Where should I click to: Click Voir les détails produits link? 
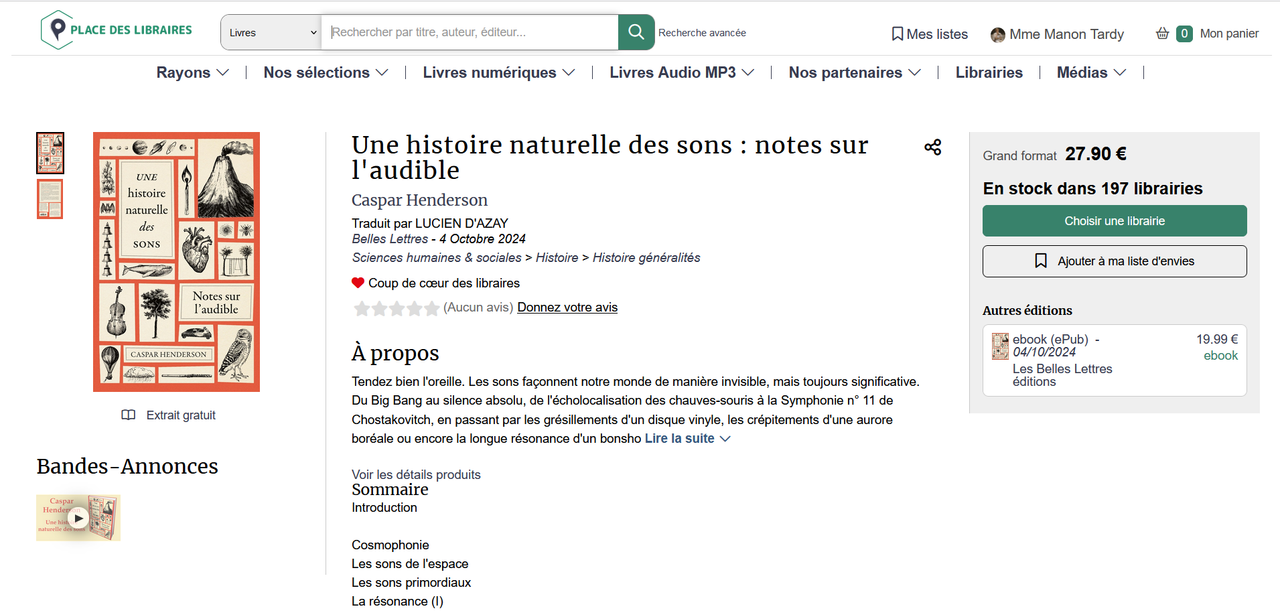coord(416,474)
